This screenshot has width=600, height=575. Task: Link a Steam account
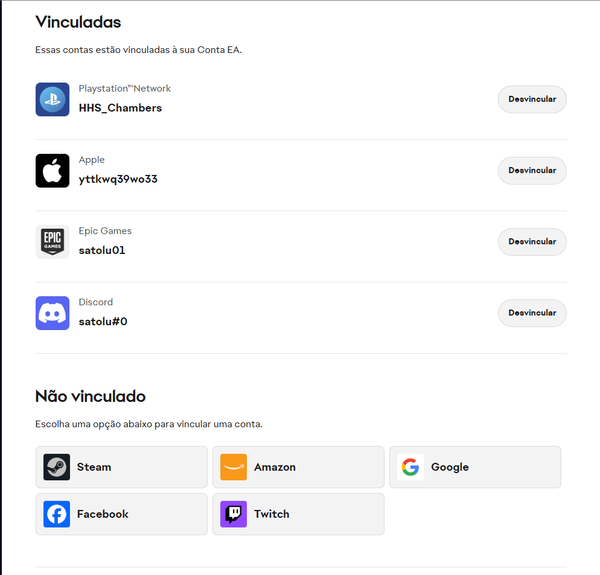[121, 467]
